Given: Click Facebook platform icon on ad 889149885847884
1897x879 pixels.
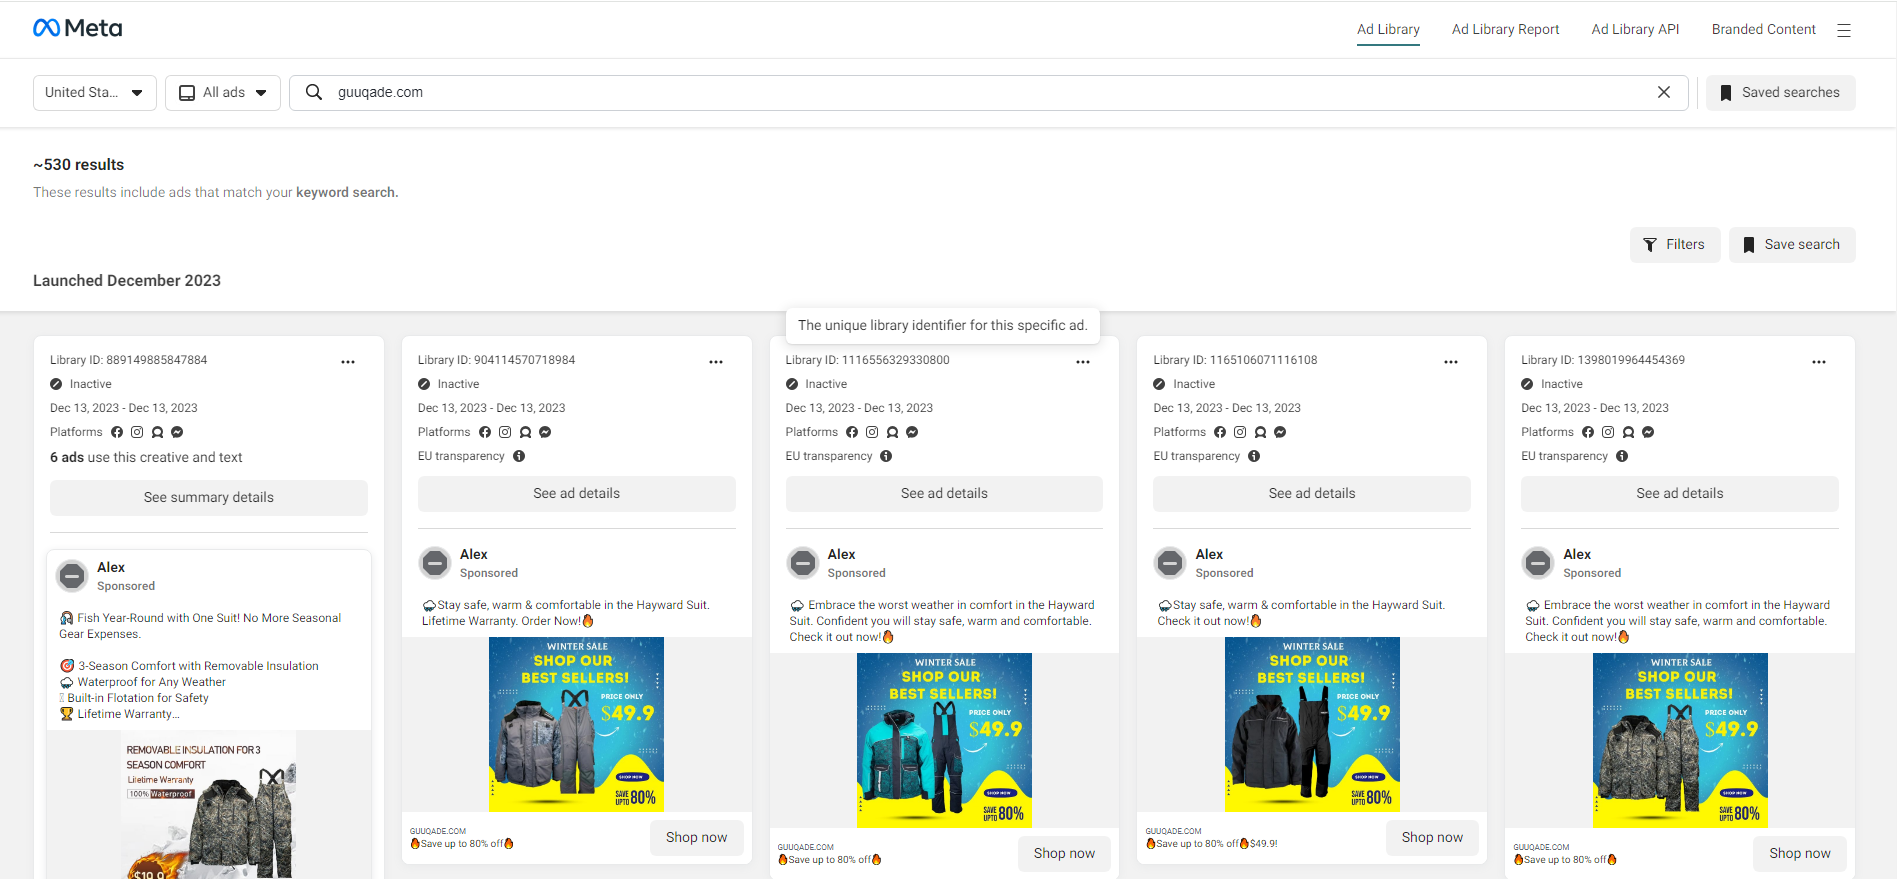Looking at the screenshot, I should 117,432.
